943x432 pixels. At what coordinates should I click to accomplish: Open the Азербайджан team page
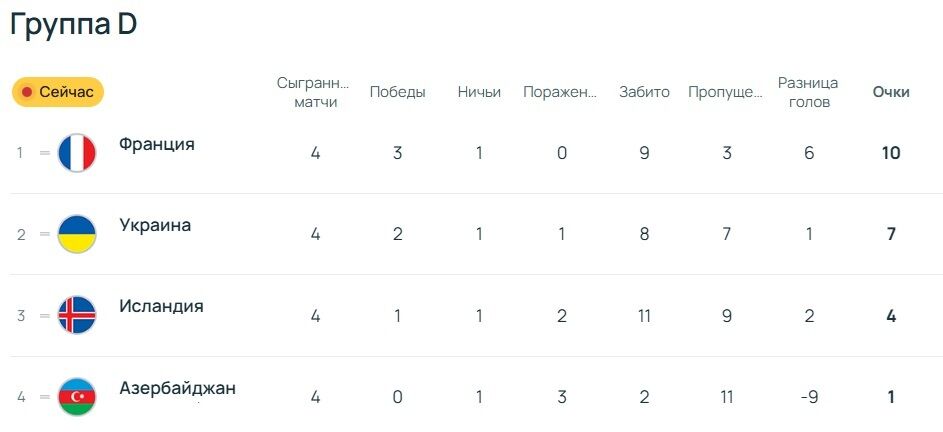[x=177, y=388]
